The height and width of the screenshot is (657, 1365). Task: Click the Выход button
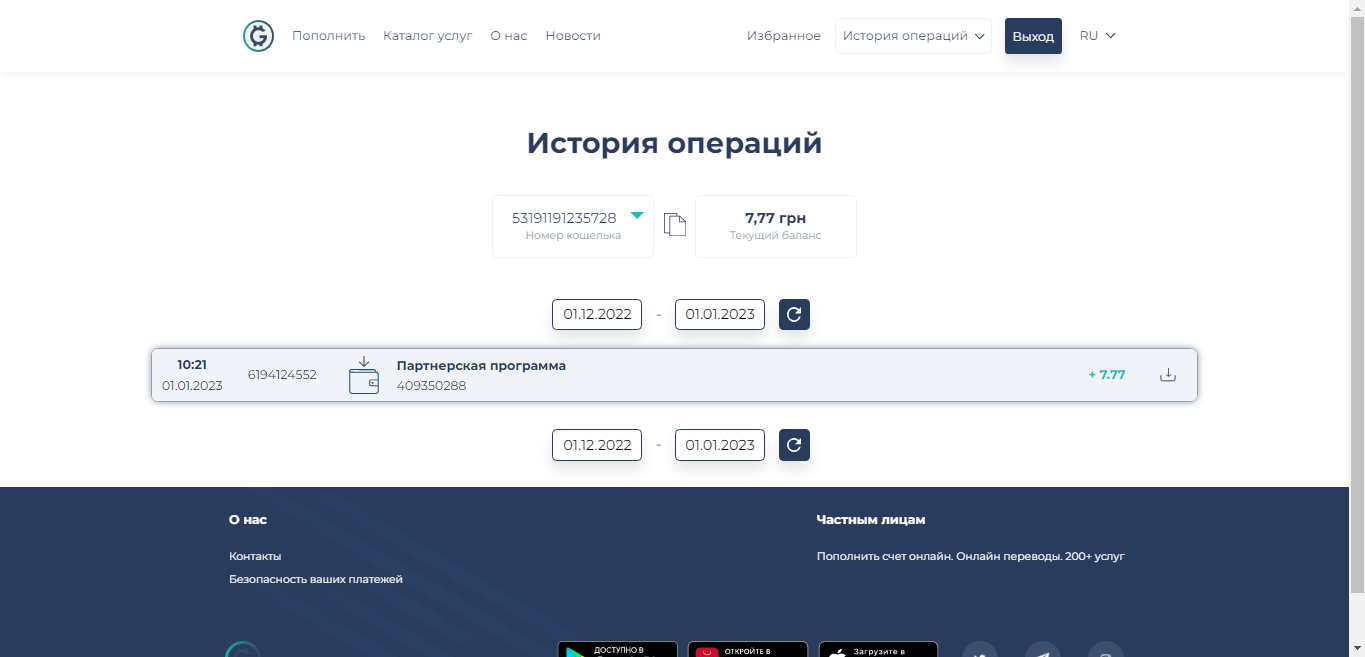coord(1033,36)
